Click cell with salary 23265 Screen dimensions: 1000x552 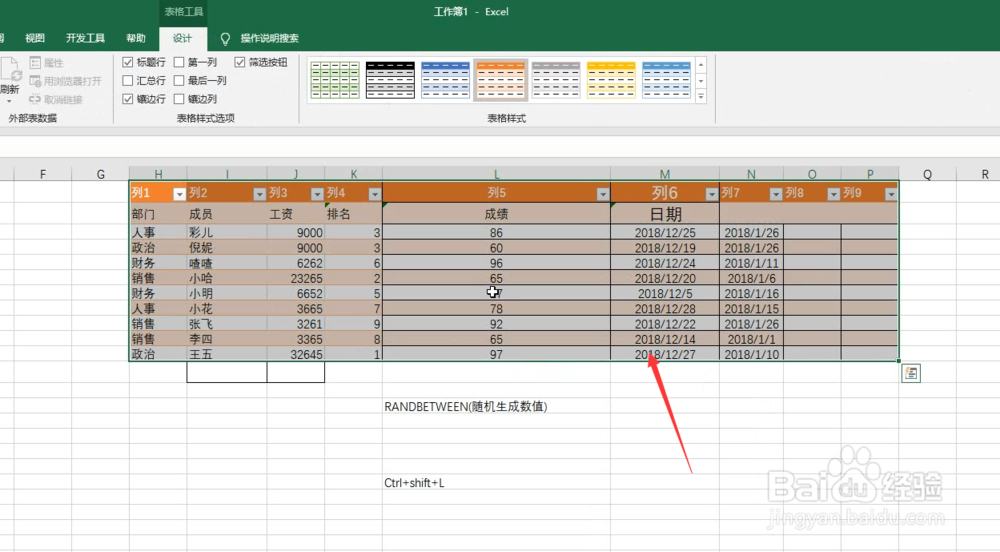click(296, 279)
